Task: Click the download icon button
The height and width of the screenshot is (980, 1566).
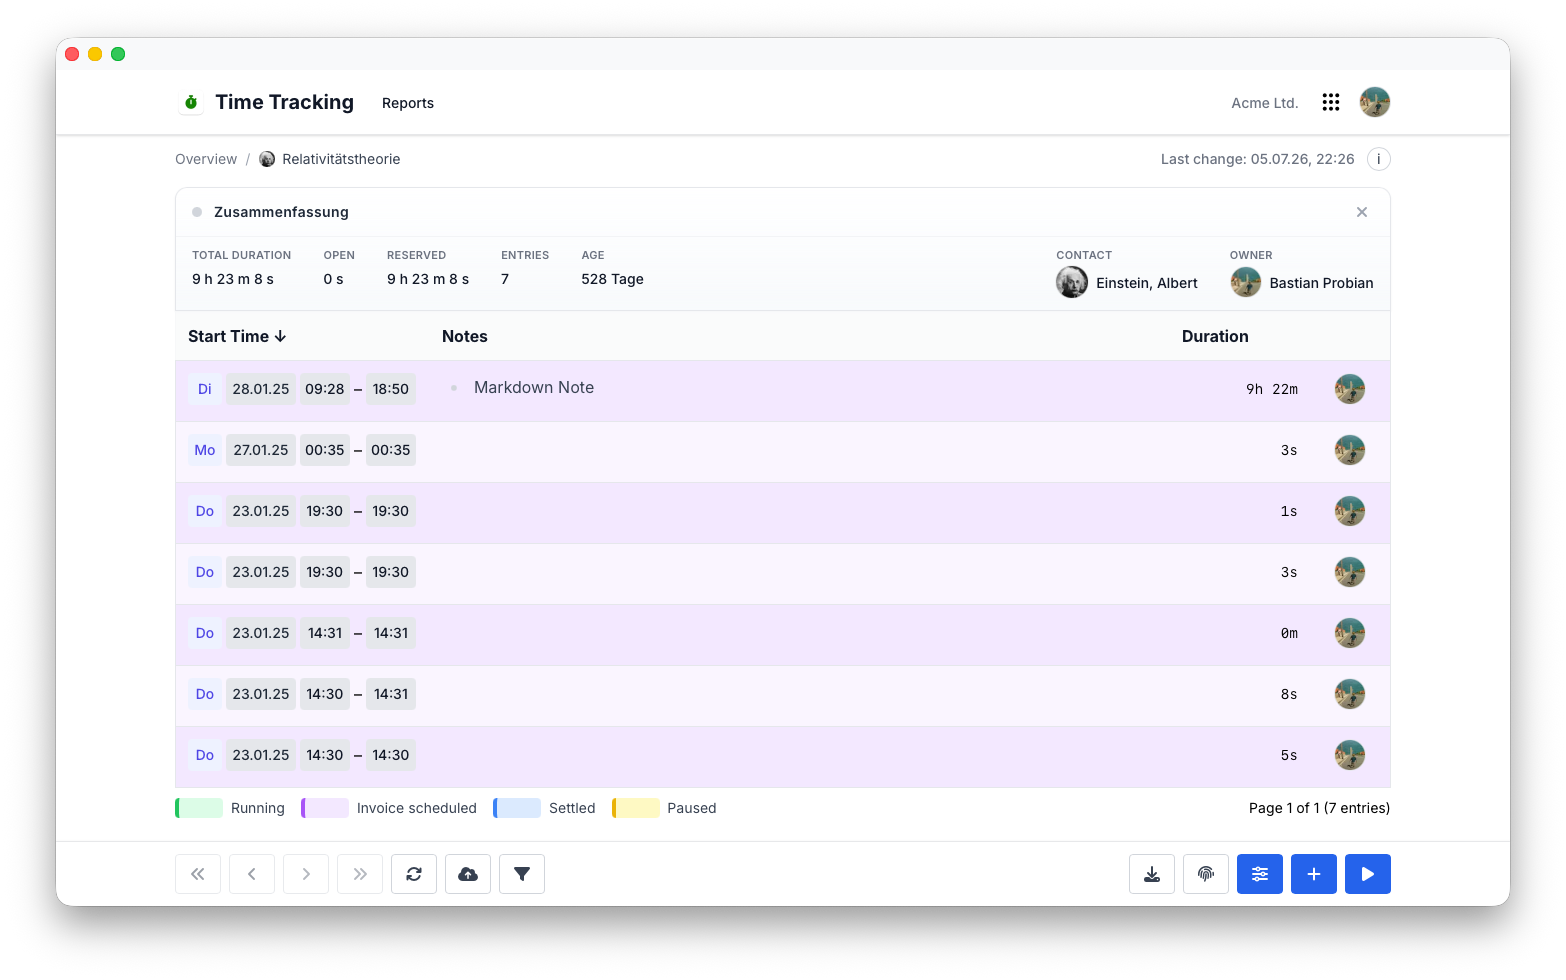Action: 1152,874
